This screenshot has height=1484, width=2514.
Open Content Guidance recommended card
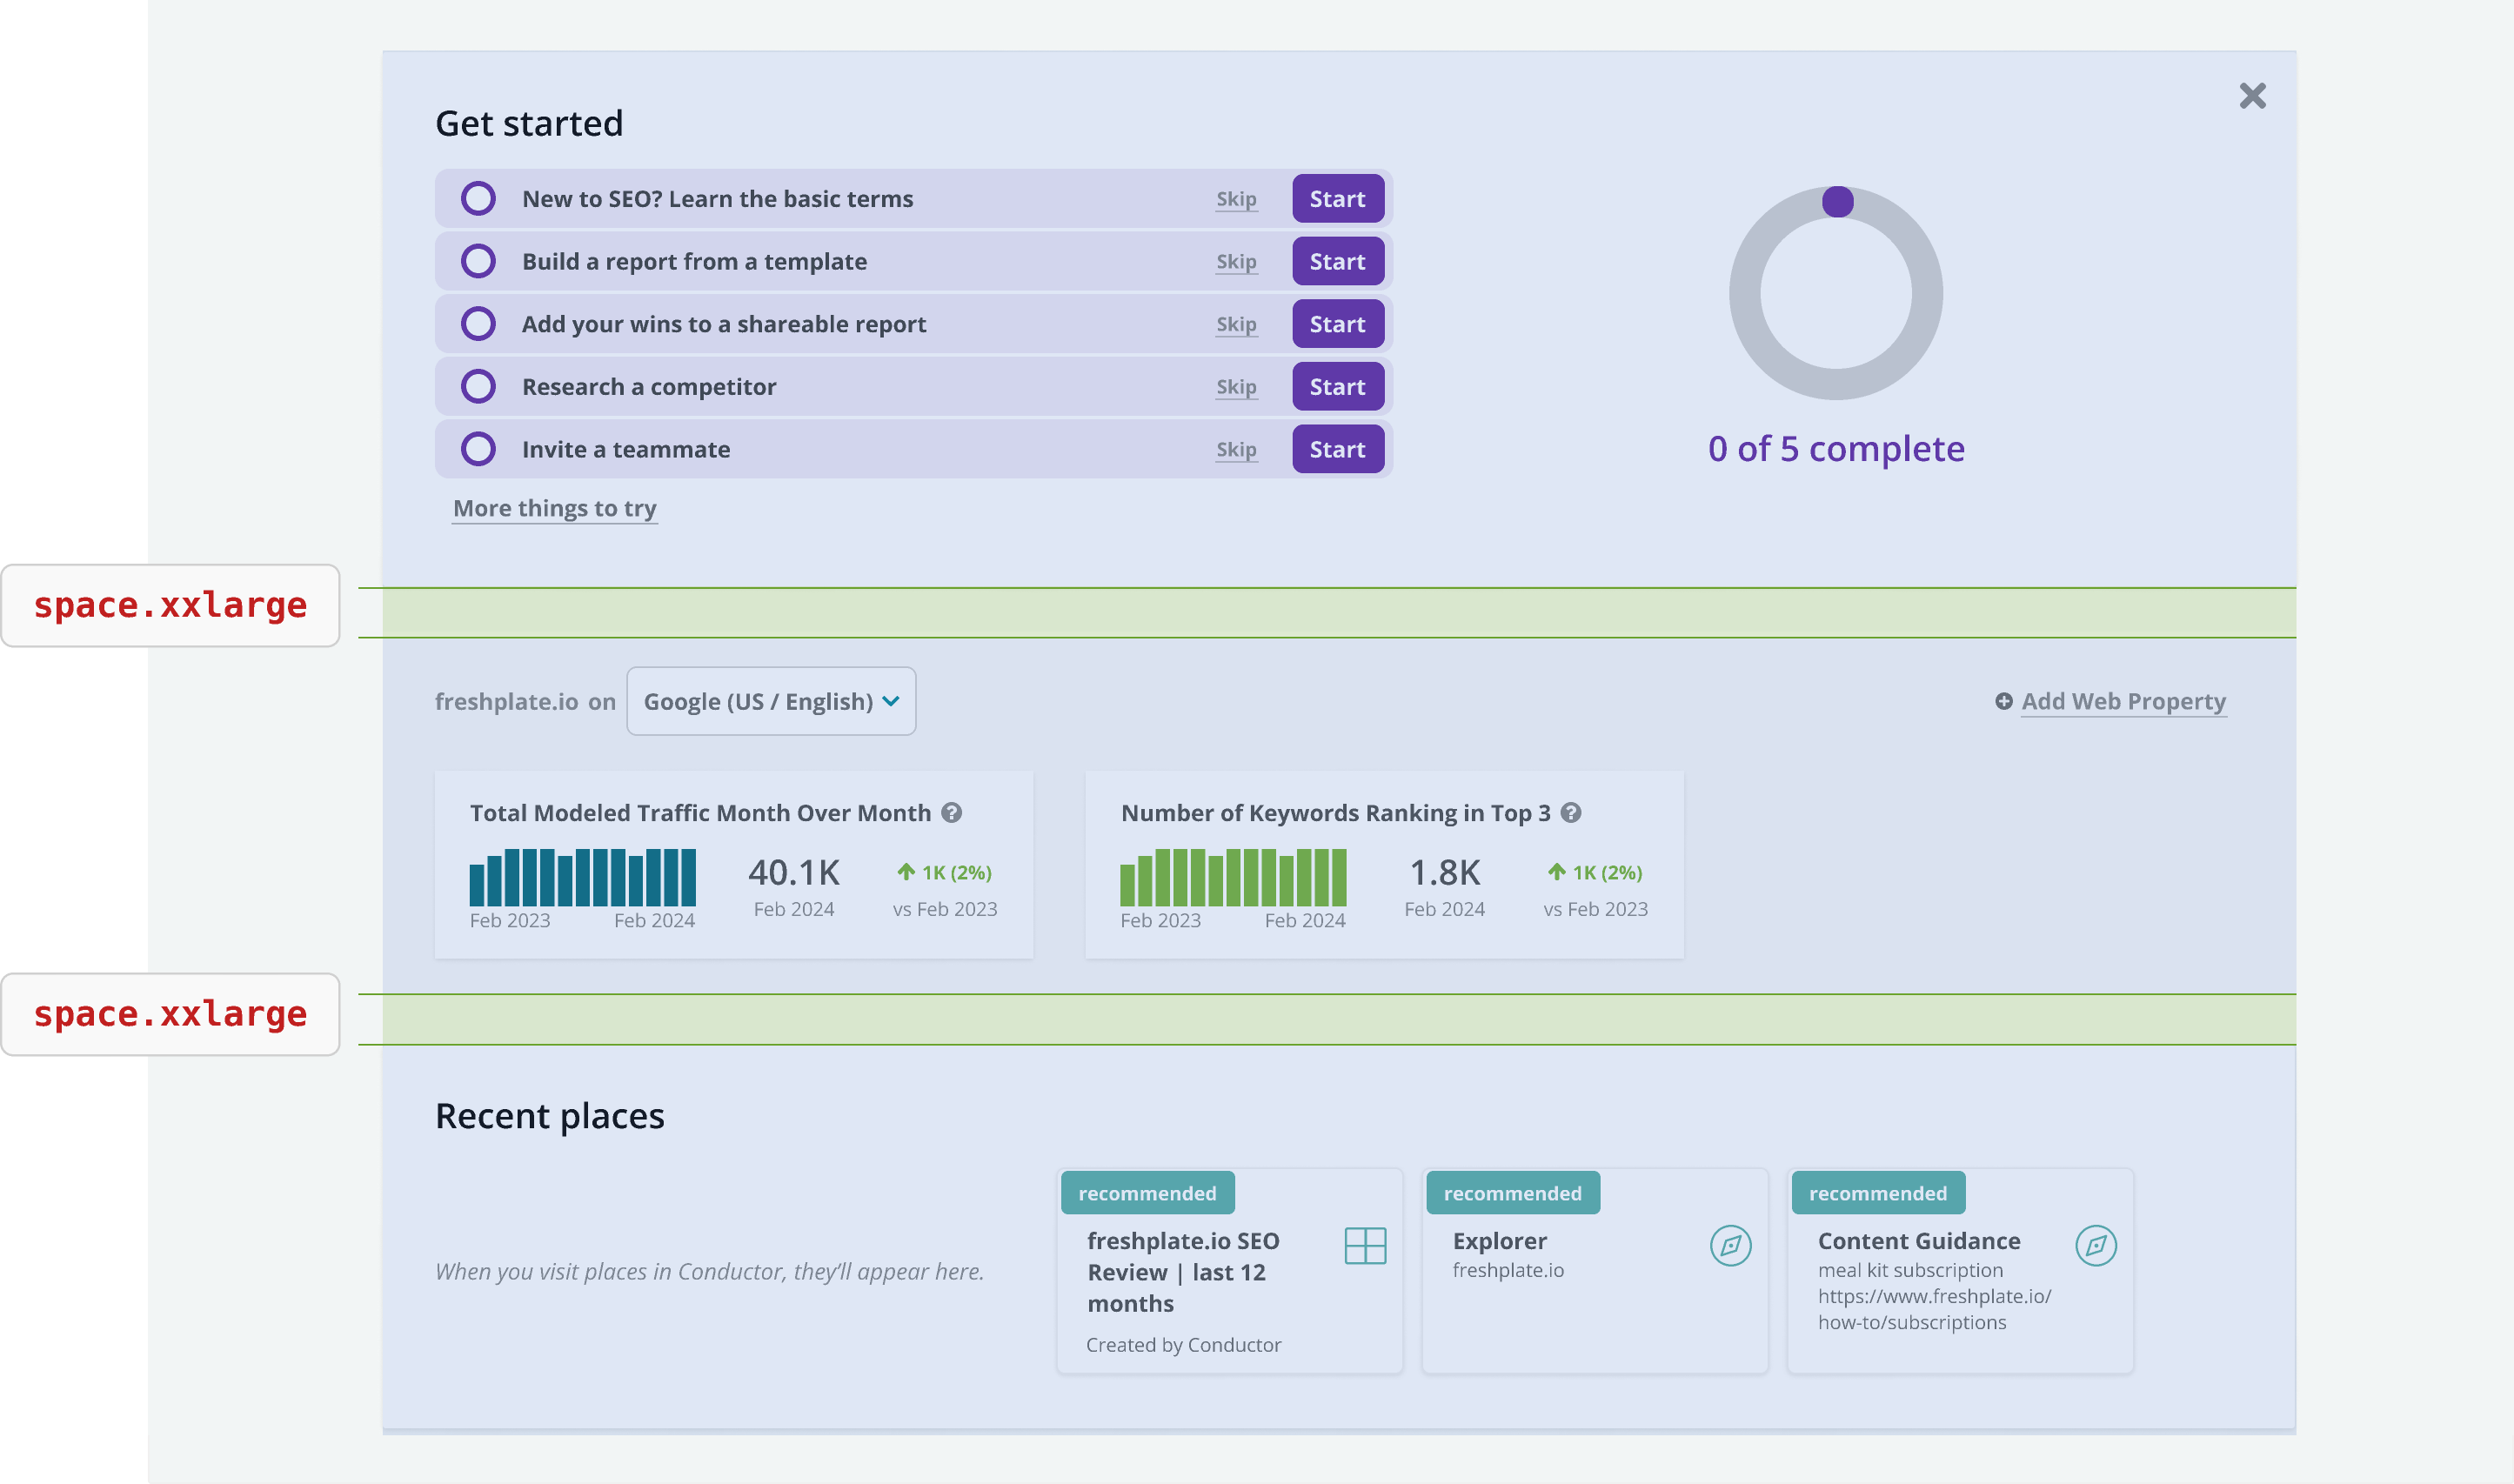[x=1960, y=1271]
